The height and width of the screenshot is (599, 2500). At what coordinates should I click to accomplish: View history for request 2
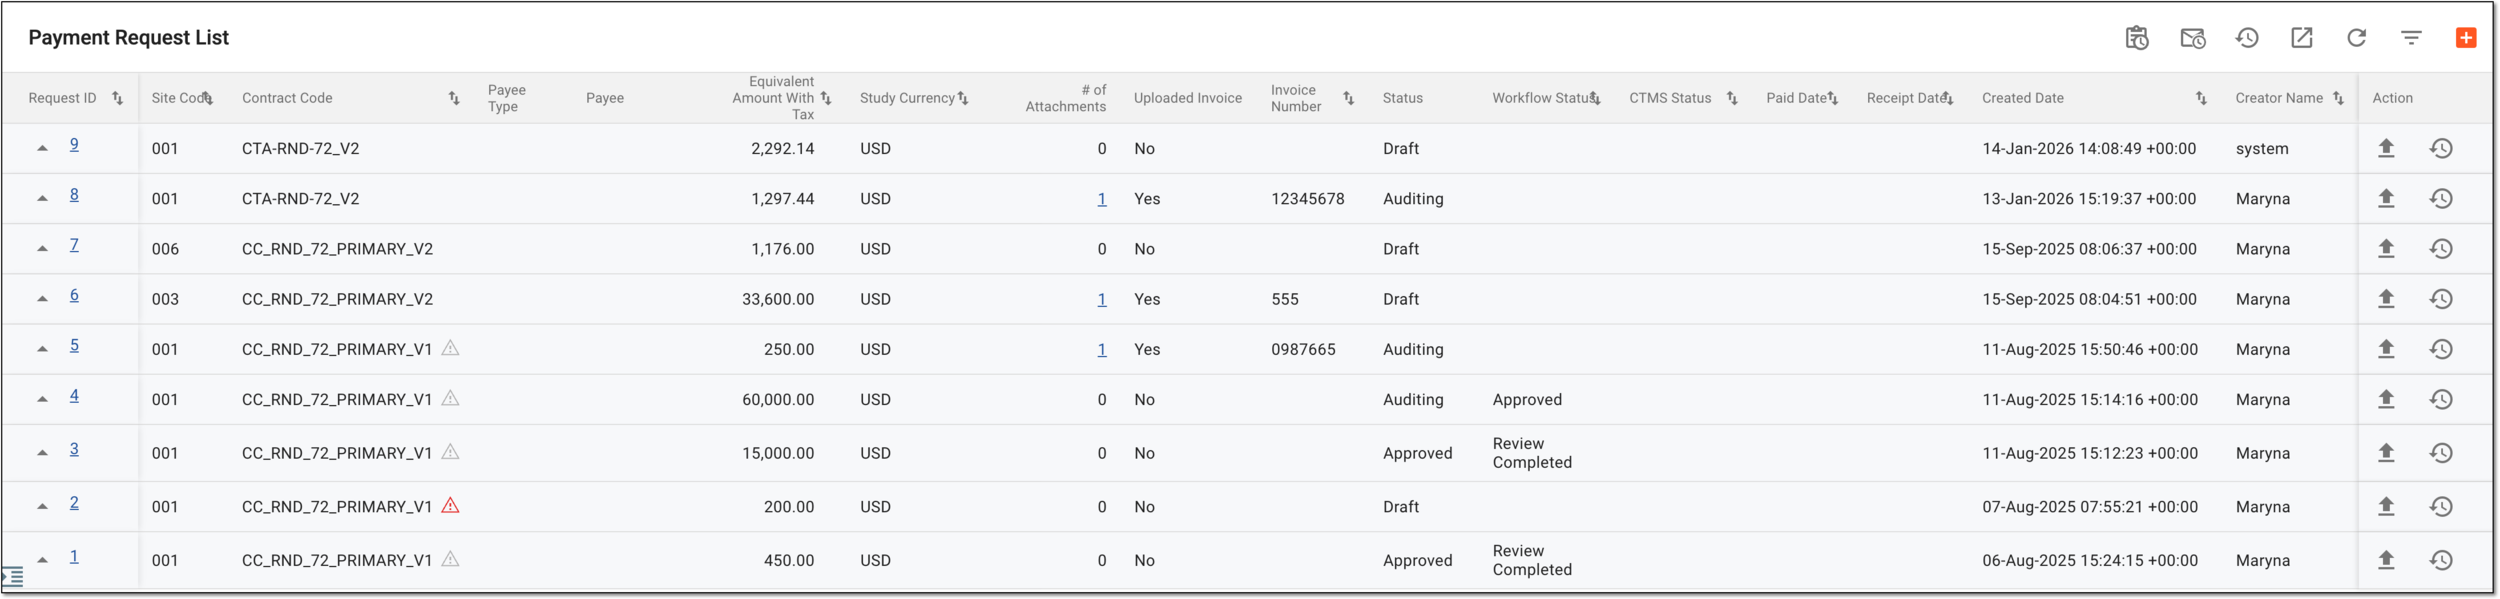2441,506
